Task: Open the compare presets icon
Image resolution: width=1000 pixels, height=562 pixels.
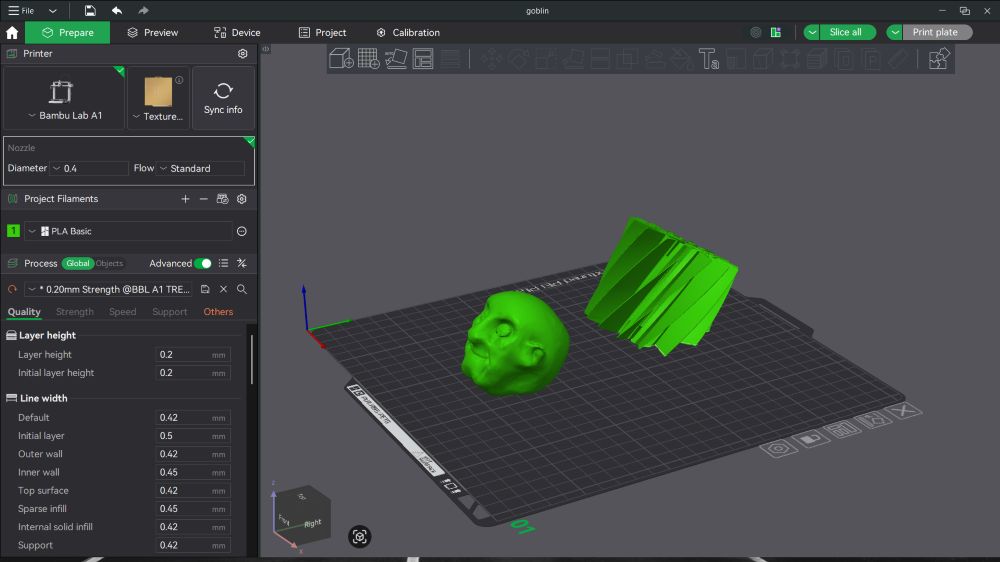Action: (242, 263)
